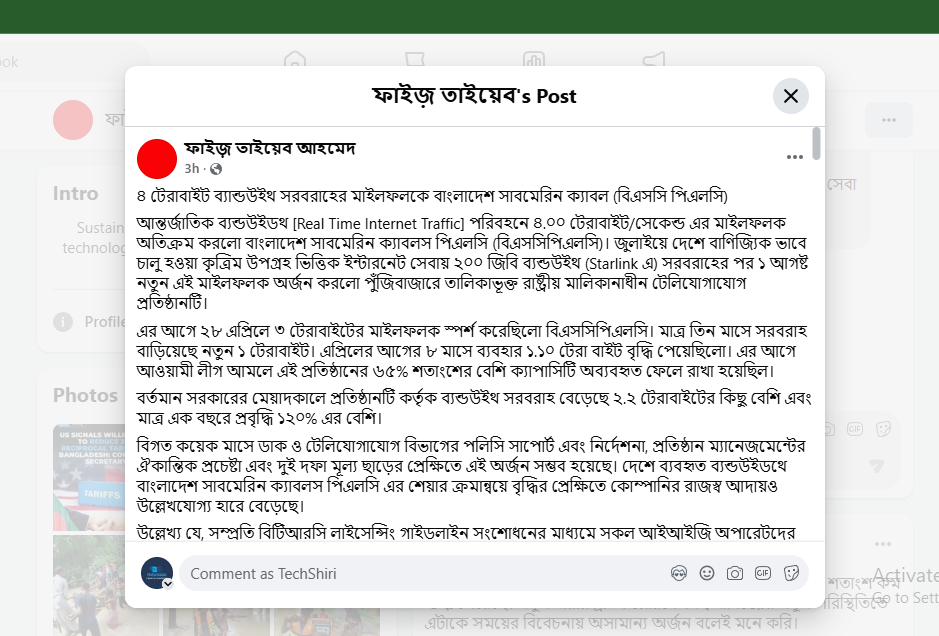Open ফাইজ় তাইয়েব আহমেদ profile name link
Viewport: 939px width, 636px height.
click(269, 148)
